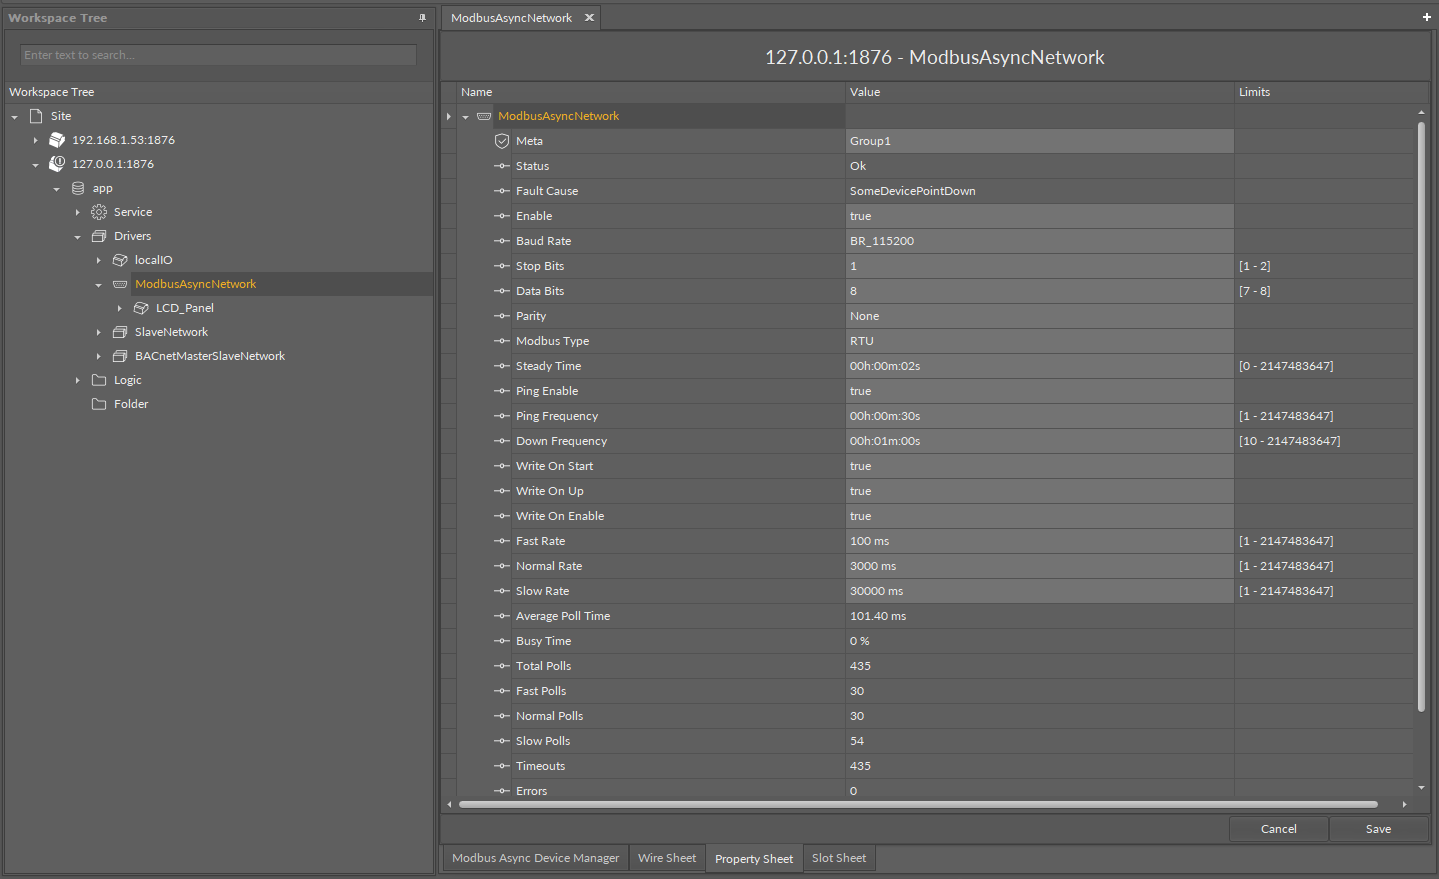Click the localIO cube icon

coord(120,260)
